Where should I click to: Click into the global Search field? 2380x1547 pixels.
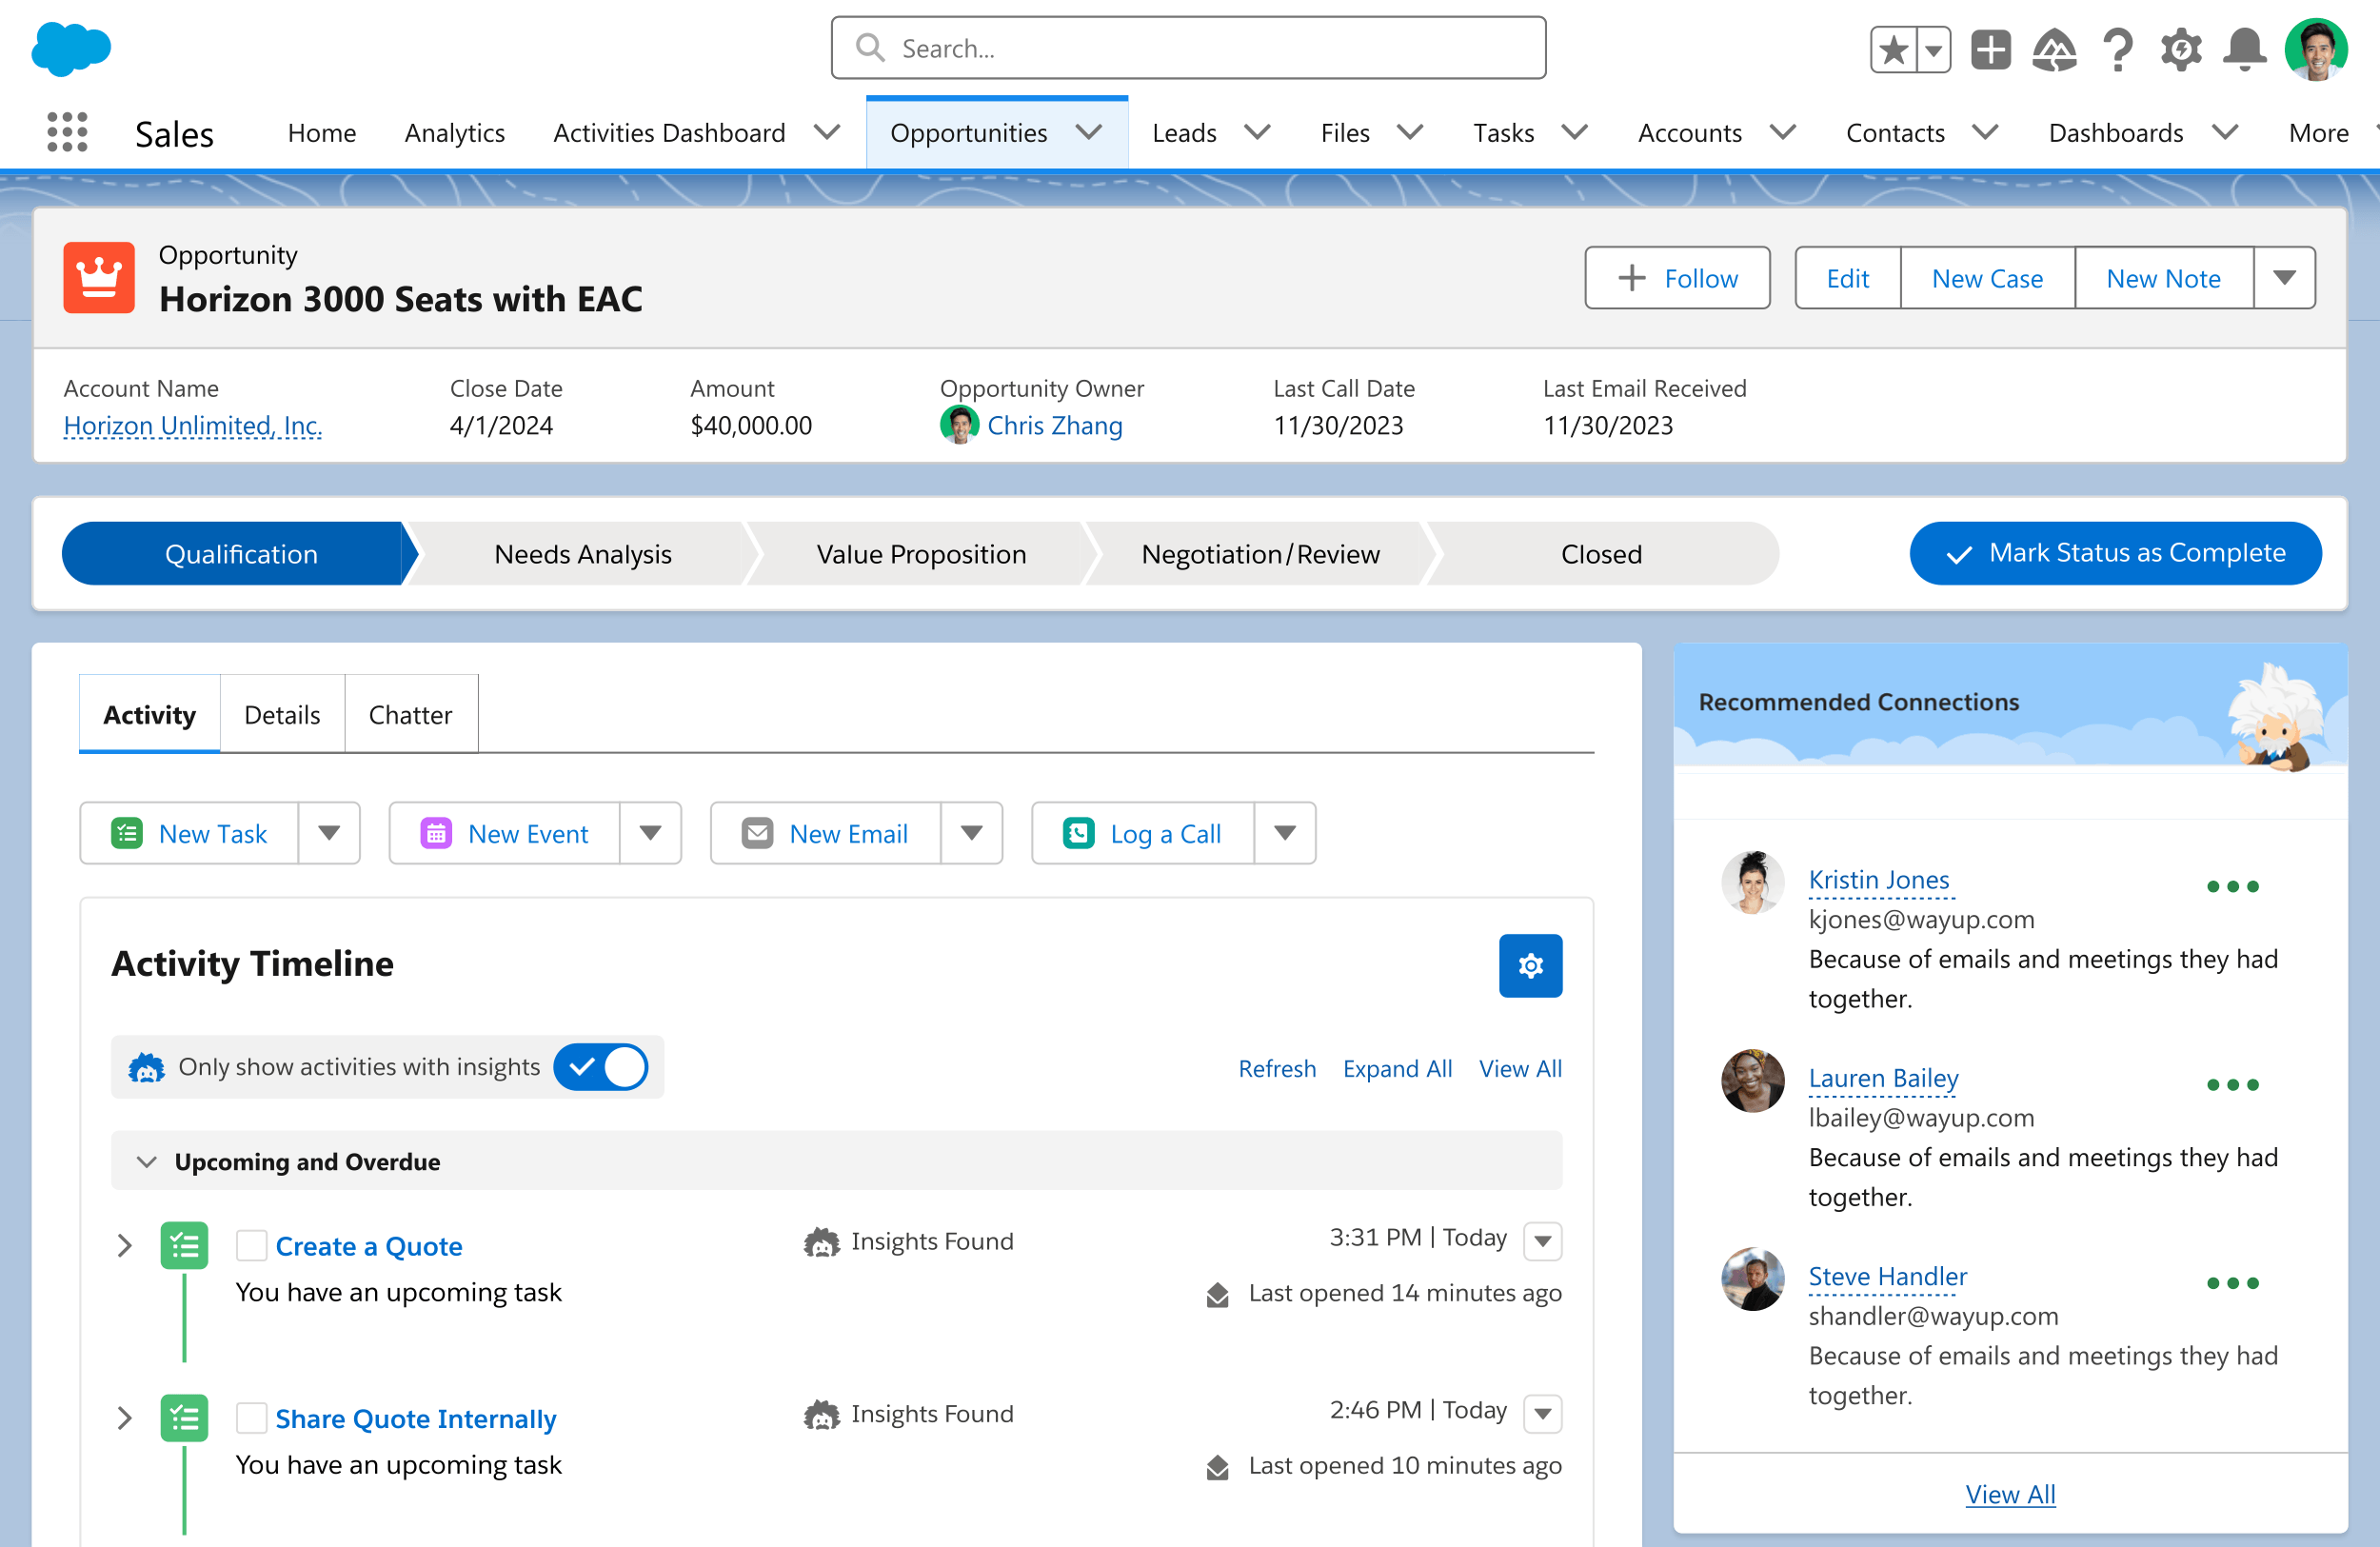pos(1188,48)
